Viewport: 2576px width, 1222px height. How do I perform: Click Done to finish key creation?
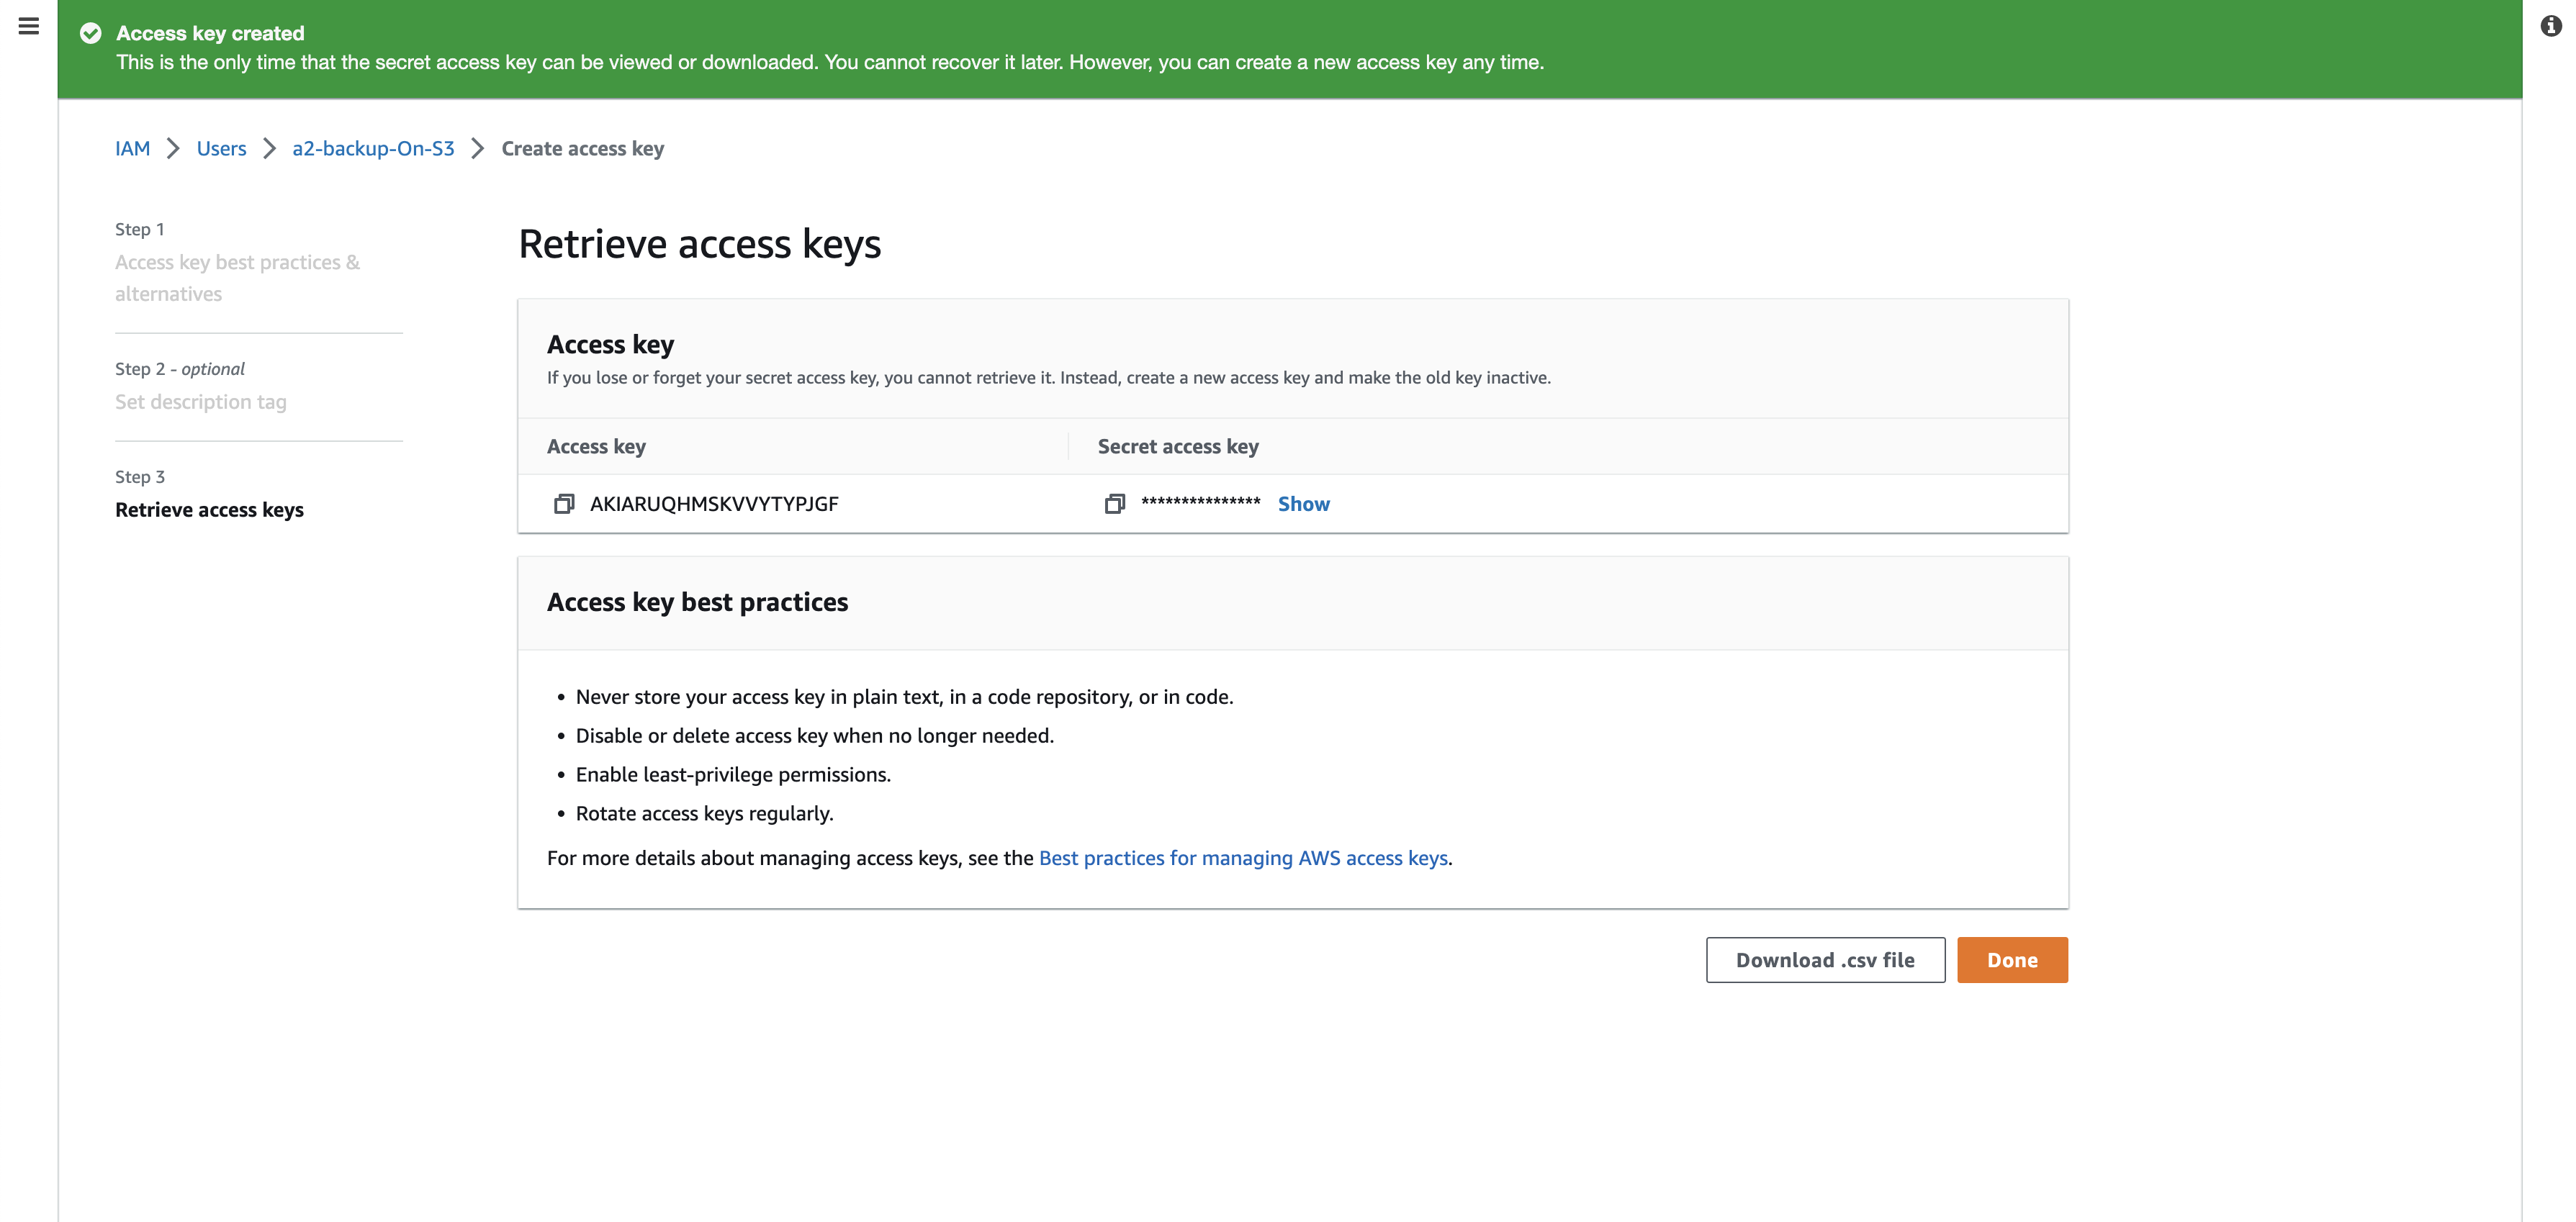coord(2012,959)
